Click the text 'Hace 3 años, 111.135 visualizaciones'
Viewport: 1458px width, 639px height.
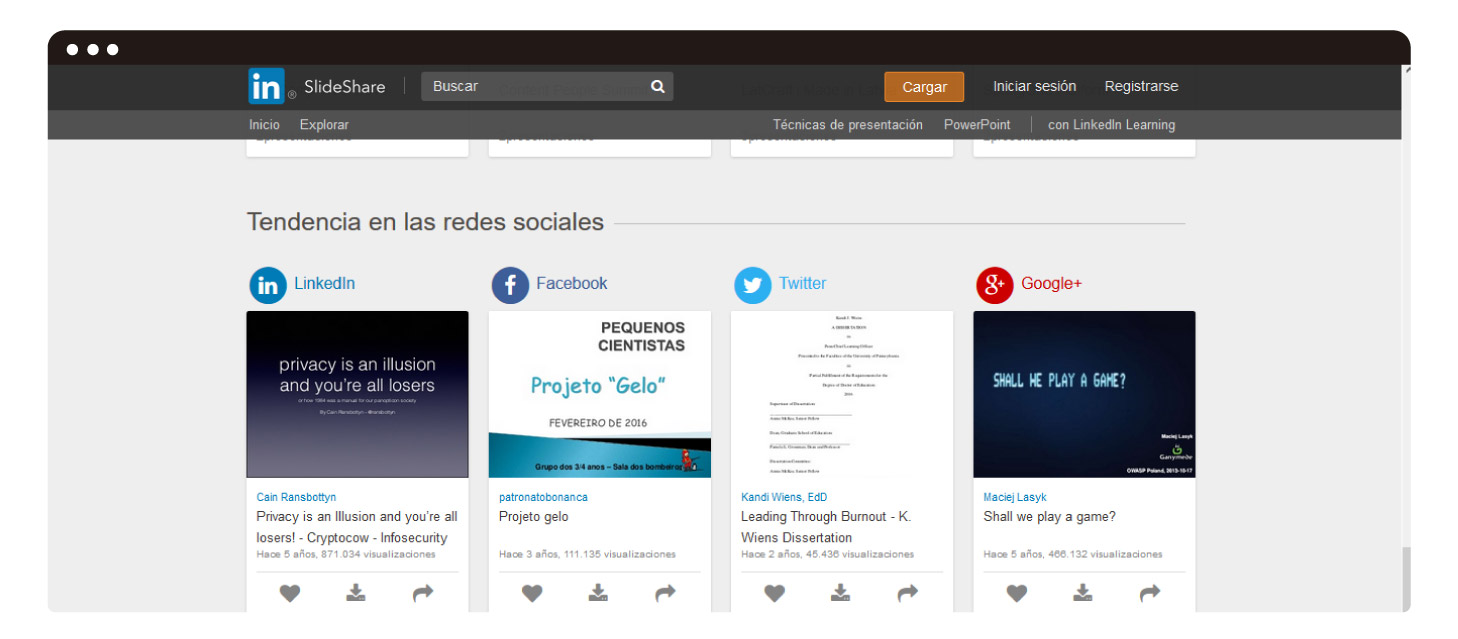(587, 554)
